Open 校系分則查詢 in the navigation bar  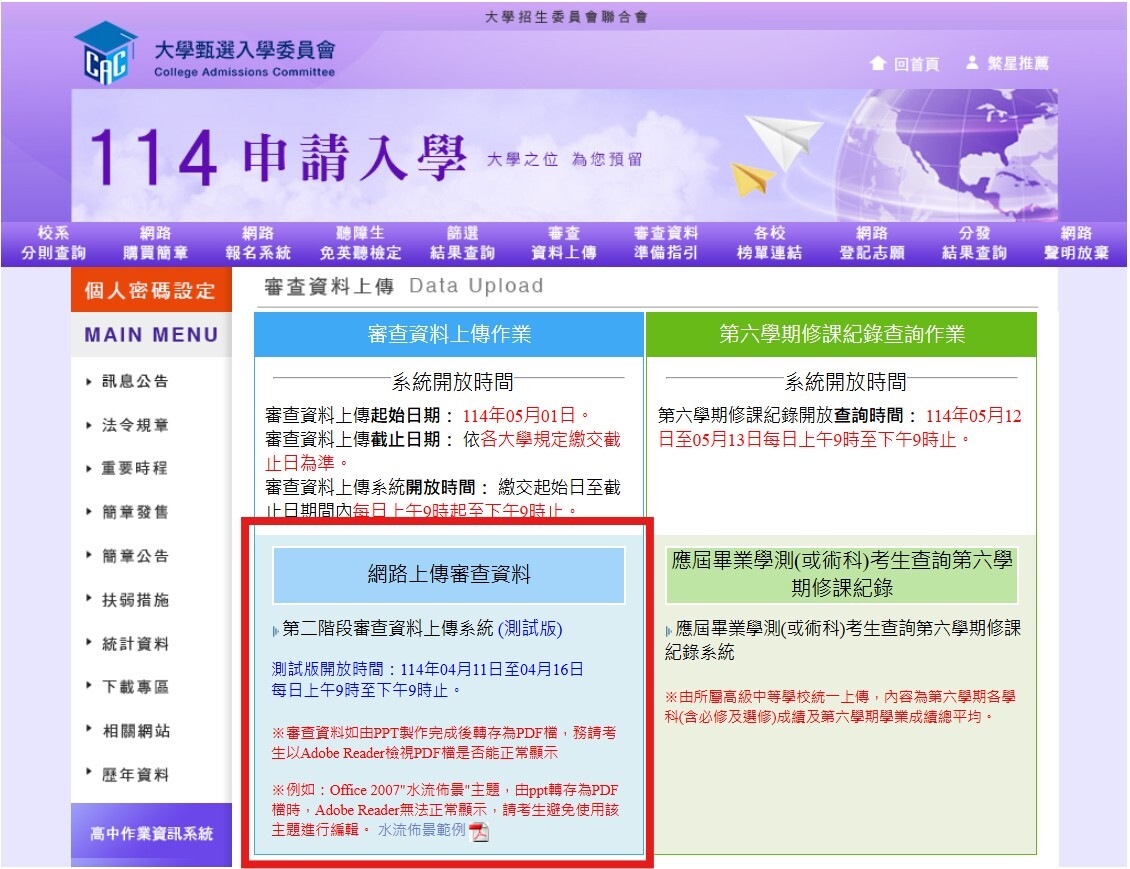click(x=53, y=243)
